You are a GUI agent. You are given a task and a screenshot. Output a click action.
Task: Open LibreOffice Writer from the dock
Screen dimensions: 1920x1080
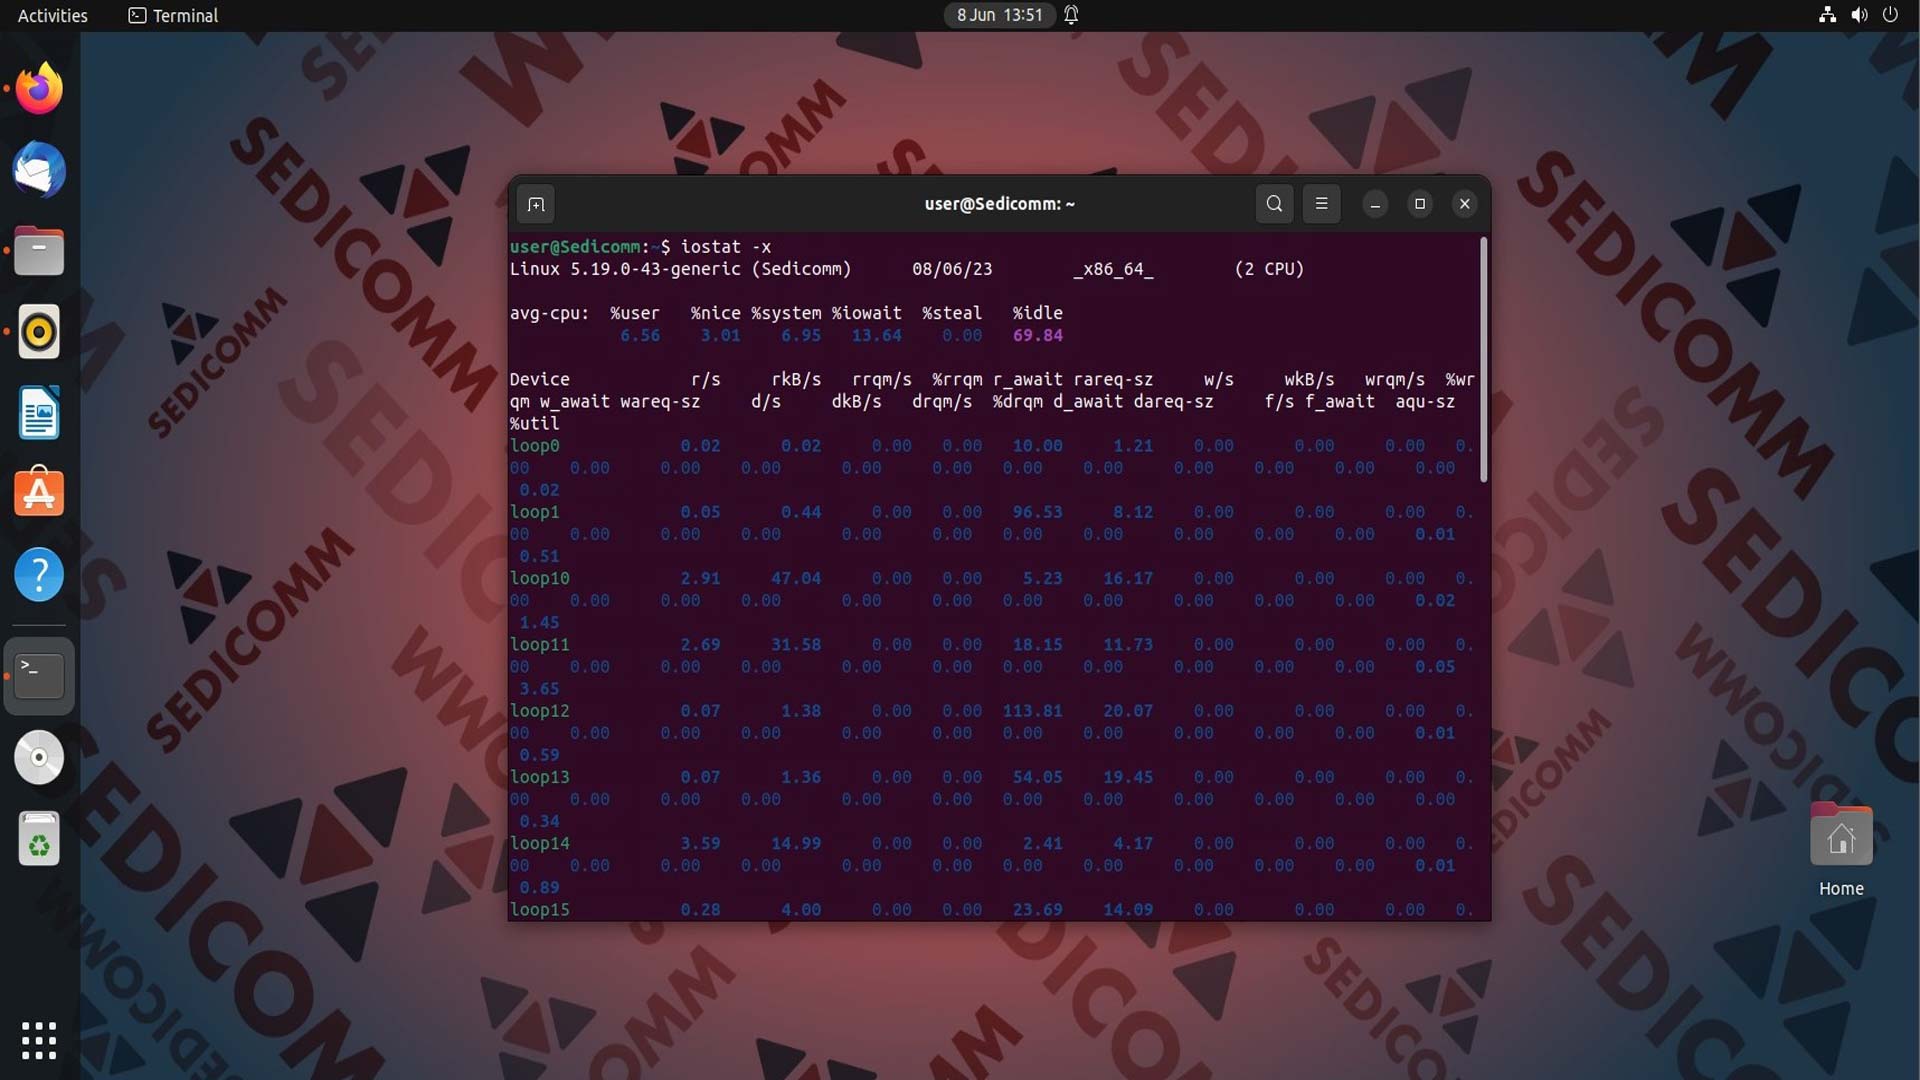point(39,413)
